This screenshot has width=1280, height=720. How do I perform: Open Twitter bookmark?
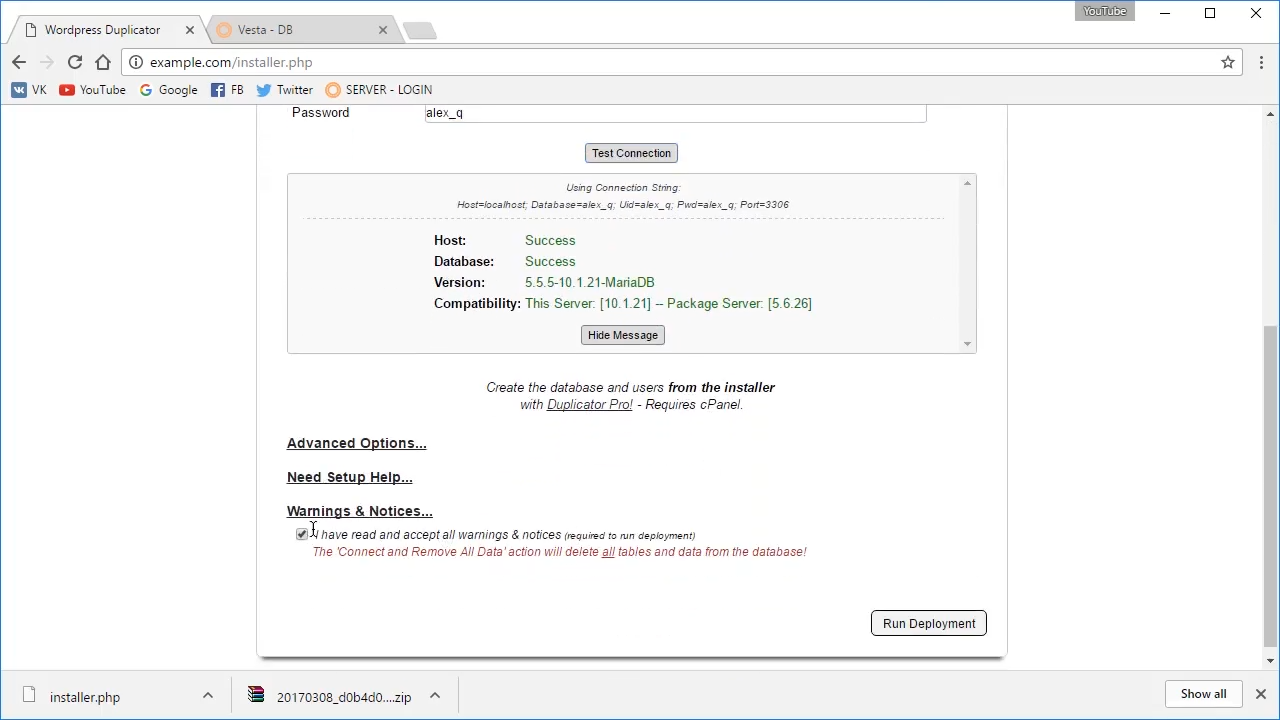pos(284,90)
